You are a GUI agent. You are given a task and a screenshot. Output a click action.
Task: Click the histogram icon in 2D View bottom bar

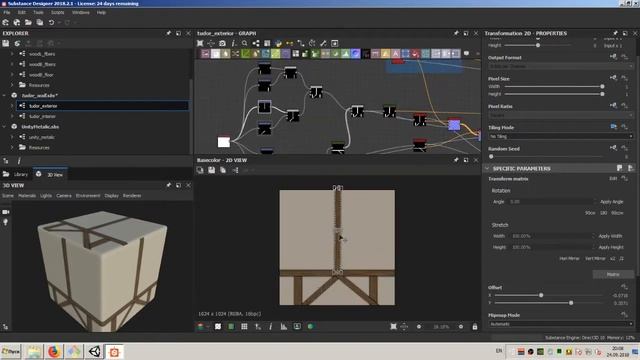[x=284, y=327]
